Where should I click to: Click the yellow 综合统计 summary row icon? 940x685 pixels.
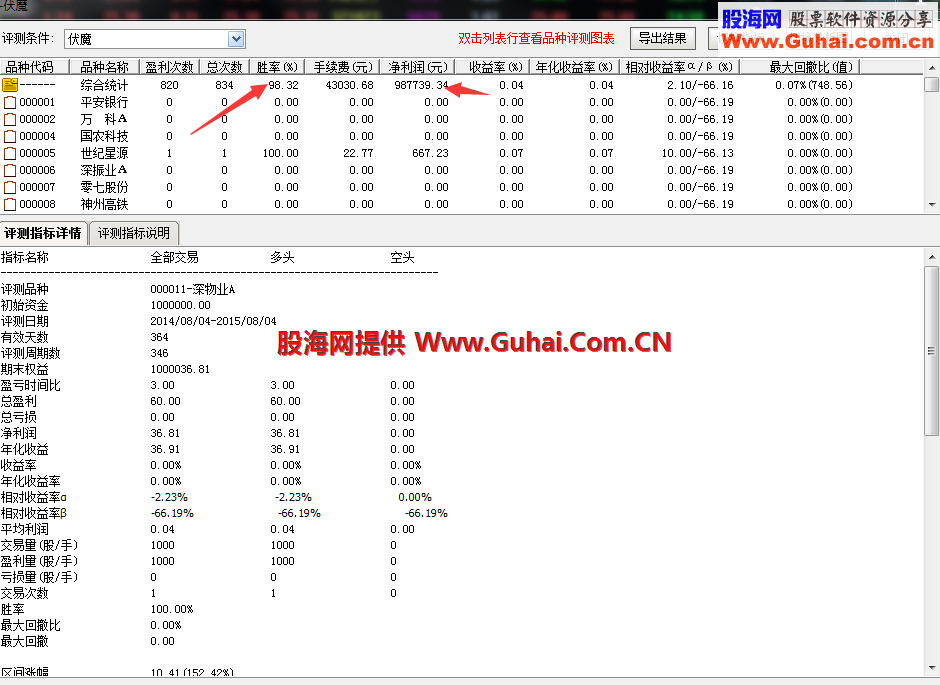coord(10,85)
